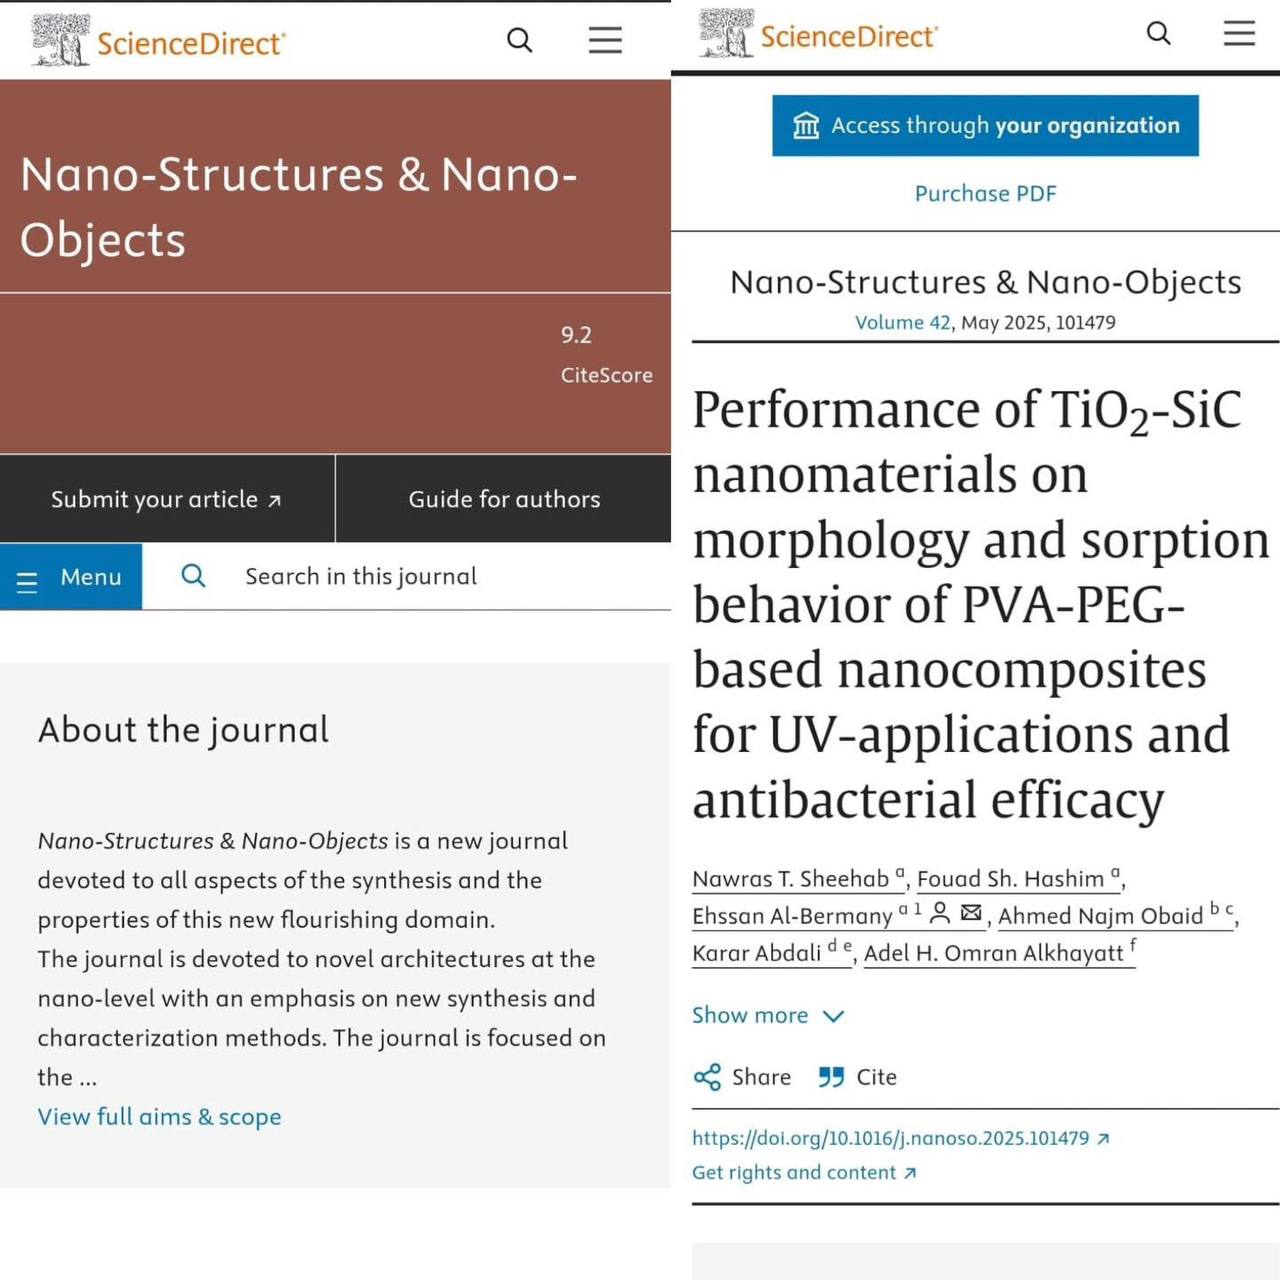Screen dimensions: 1280x1280
Task: Open Guide for authors
Action: pos(504,499)
